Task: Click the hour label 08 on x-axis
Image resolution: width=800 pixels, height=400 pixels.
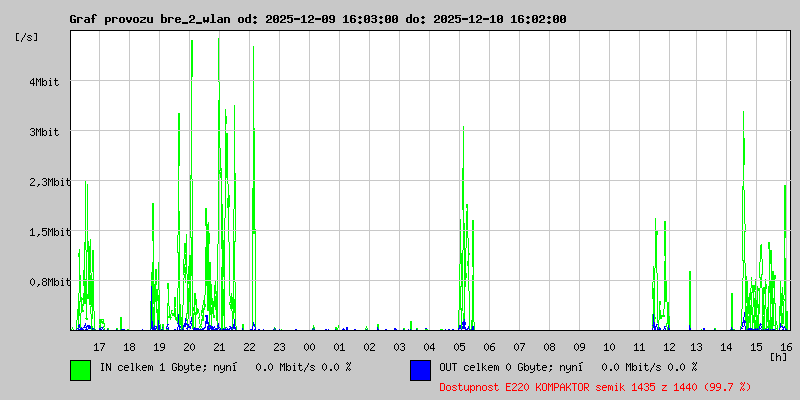Action: click(x=549, y=347)
